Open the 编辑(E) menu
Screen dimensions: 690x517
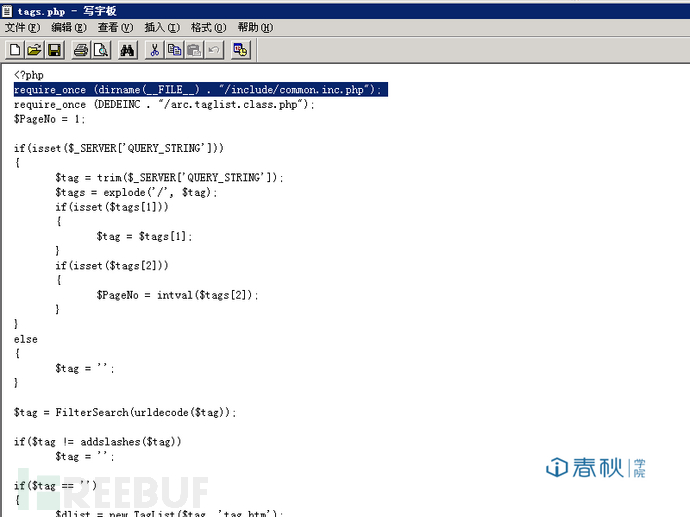pyautogui.click(x=69, y=28)
